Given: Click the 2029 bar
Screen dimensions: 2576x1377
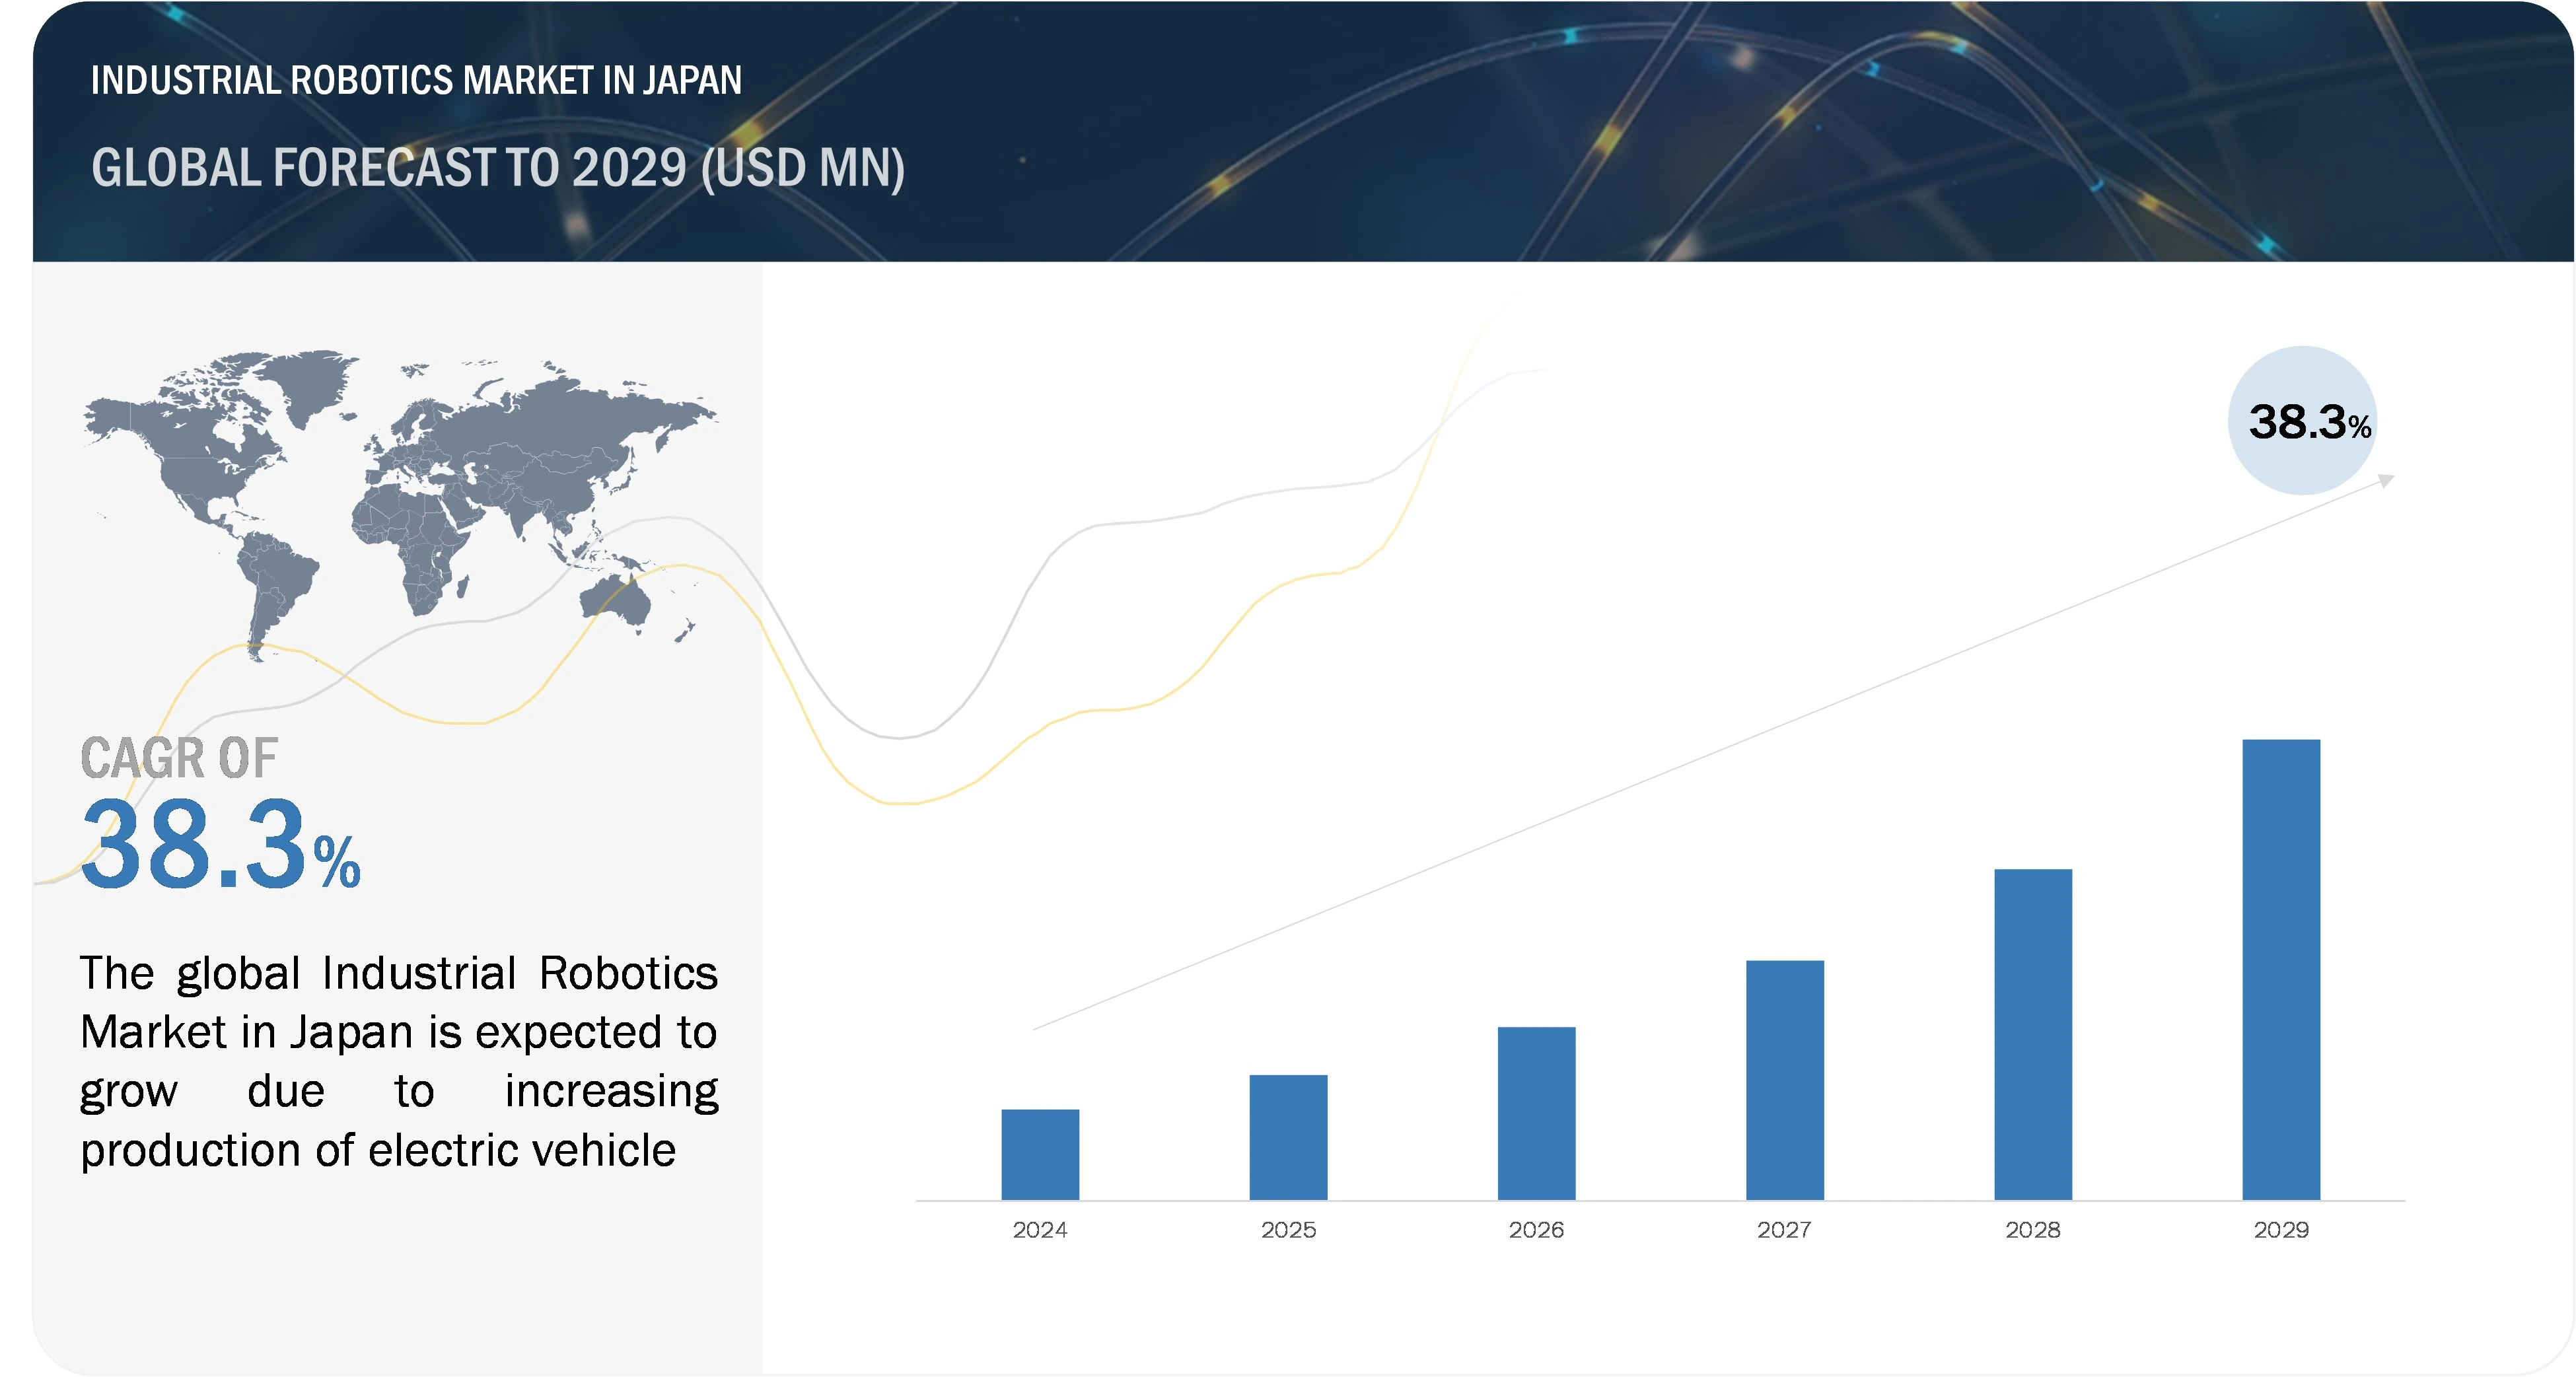Looking at the screenshot, I should pyautogui.click(x=2281, y=969).
